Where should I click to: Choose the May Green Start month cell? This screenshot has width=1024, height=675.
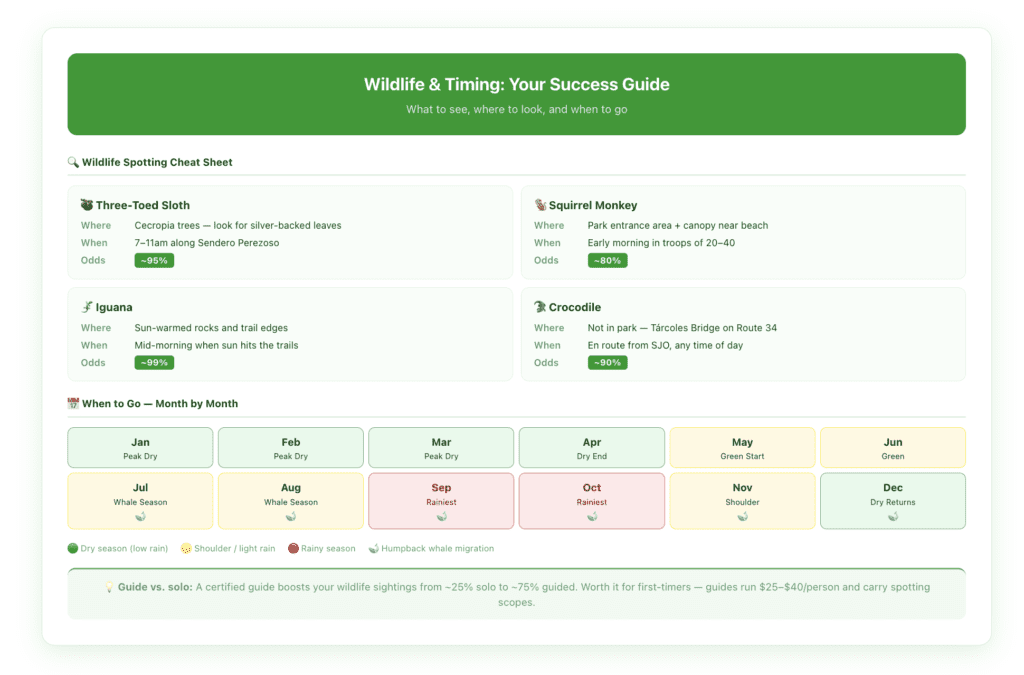click(742, 448)
